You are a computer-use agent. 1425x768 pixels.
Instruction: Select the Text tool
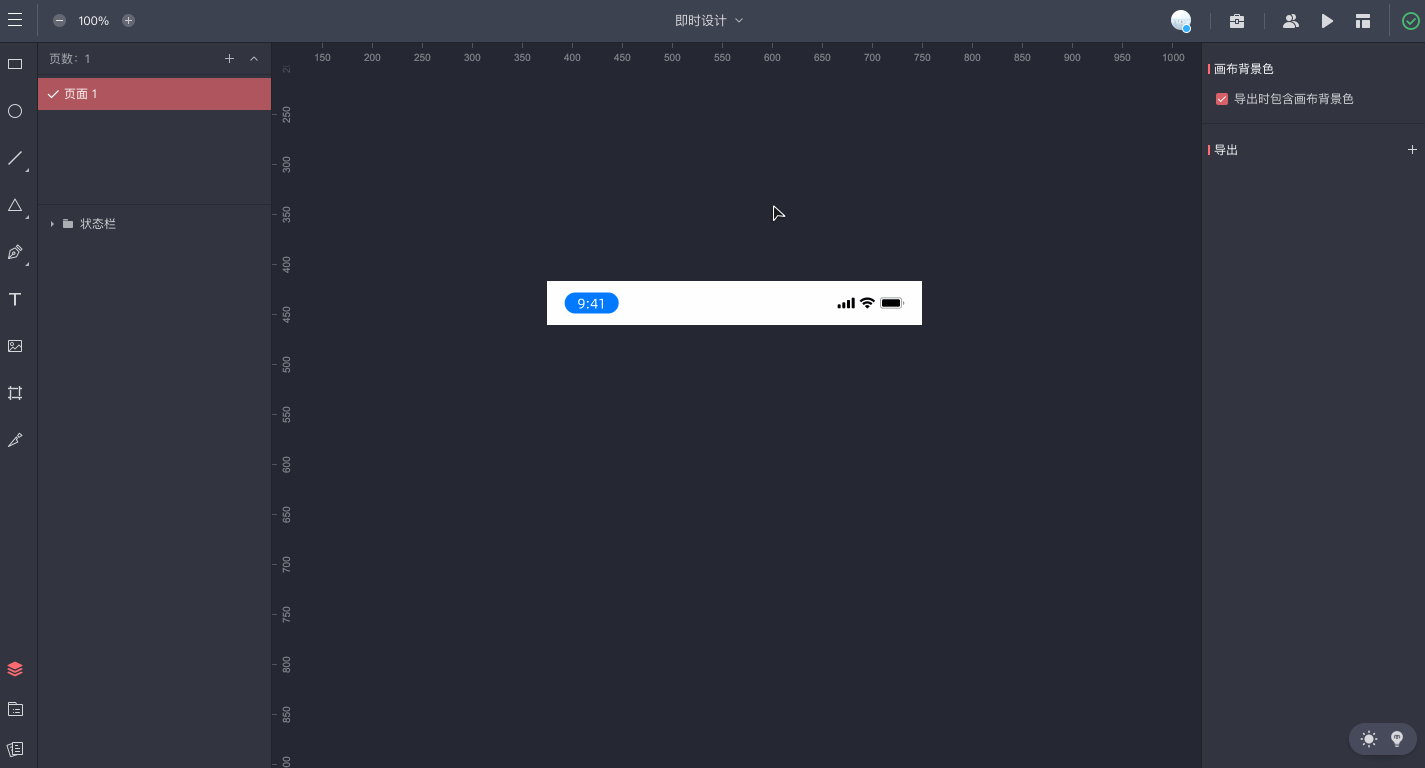pos(15,300)
